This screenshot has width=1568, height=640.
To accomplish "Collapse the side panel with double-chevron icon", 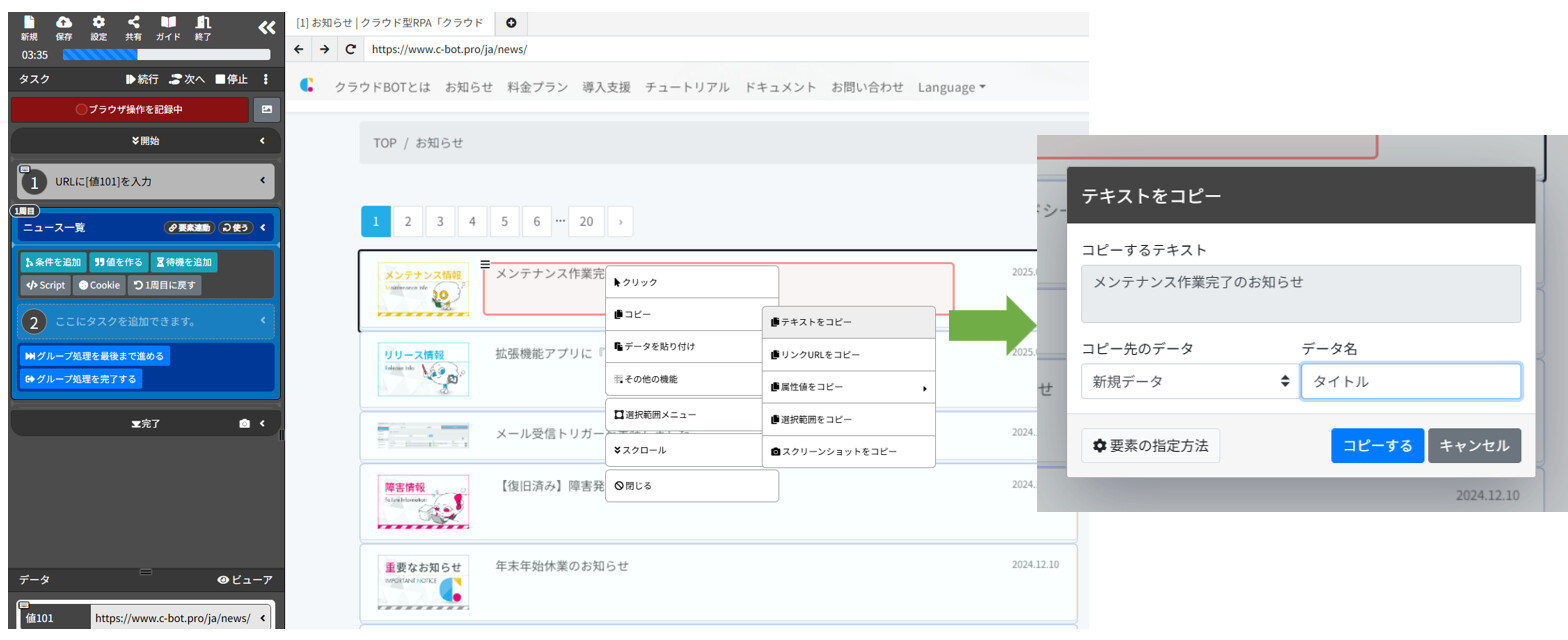I will (266, 27).
